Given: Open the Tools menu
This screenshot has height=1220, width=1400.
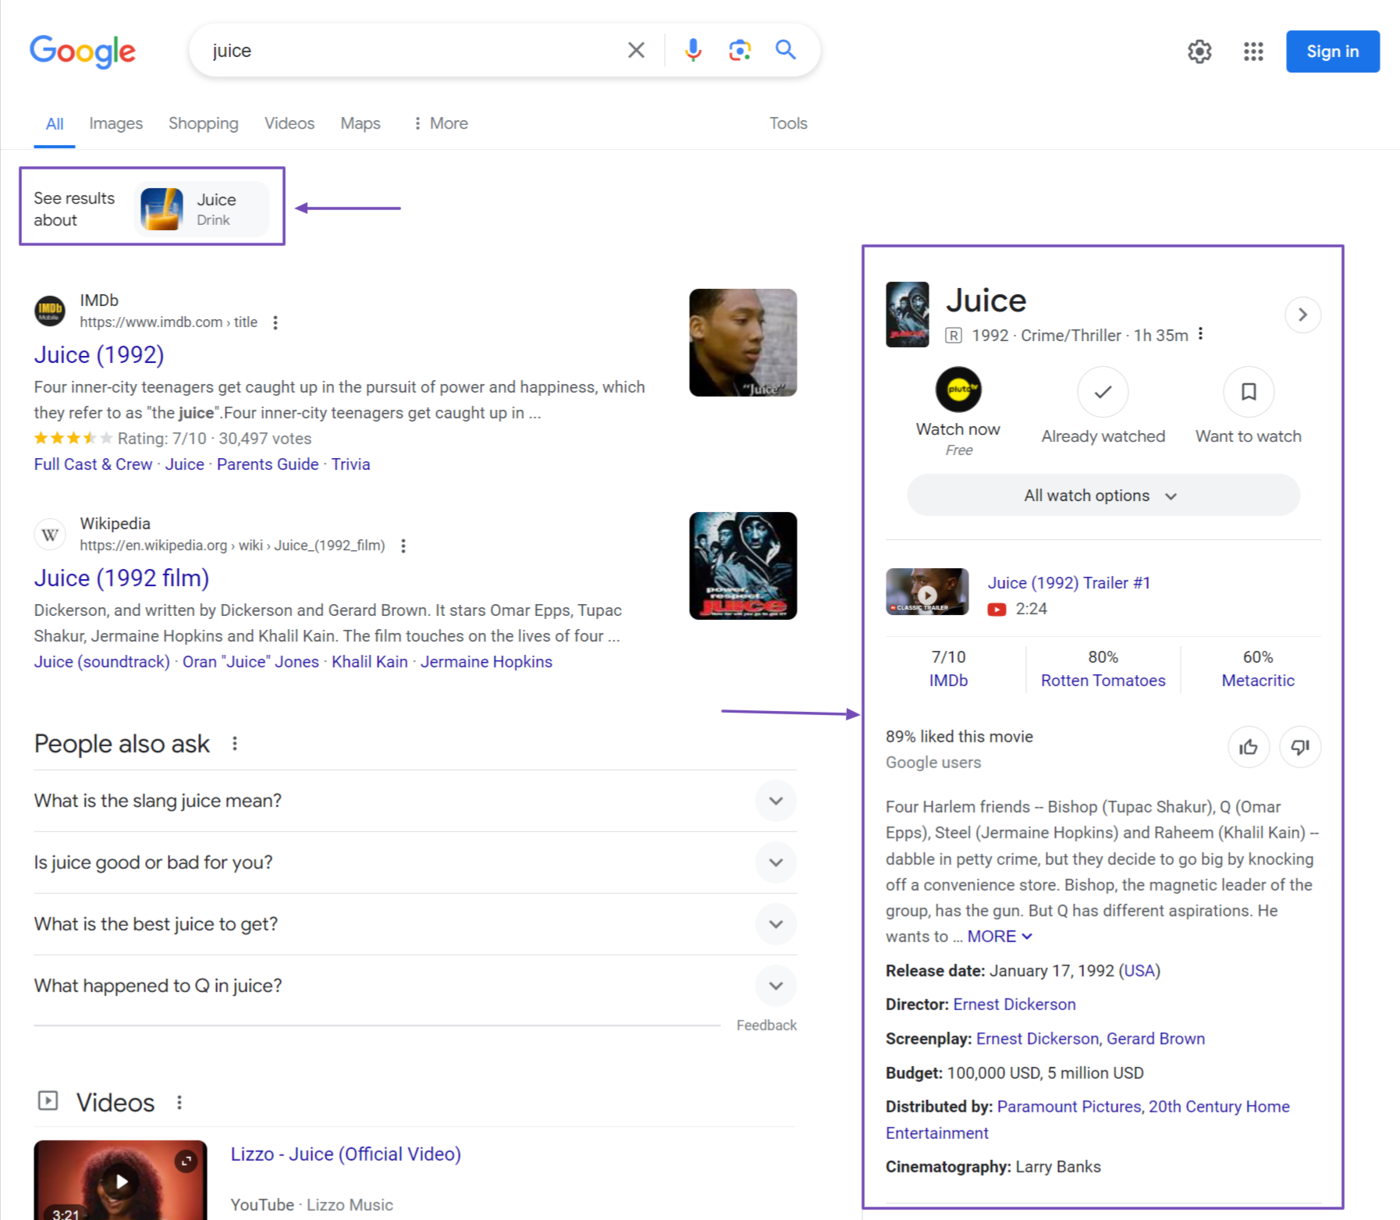Looking at the screenshot, I should pos(788,123).
